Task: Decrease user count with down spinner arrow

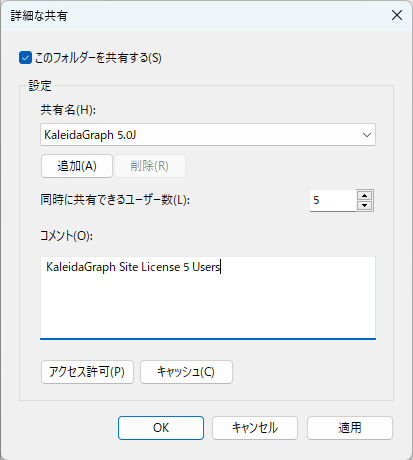Action: click(x=365, y=205)
